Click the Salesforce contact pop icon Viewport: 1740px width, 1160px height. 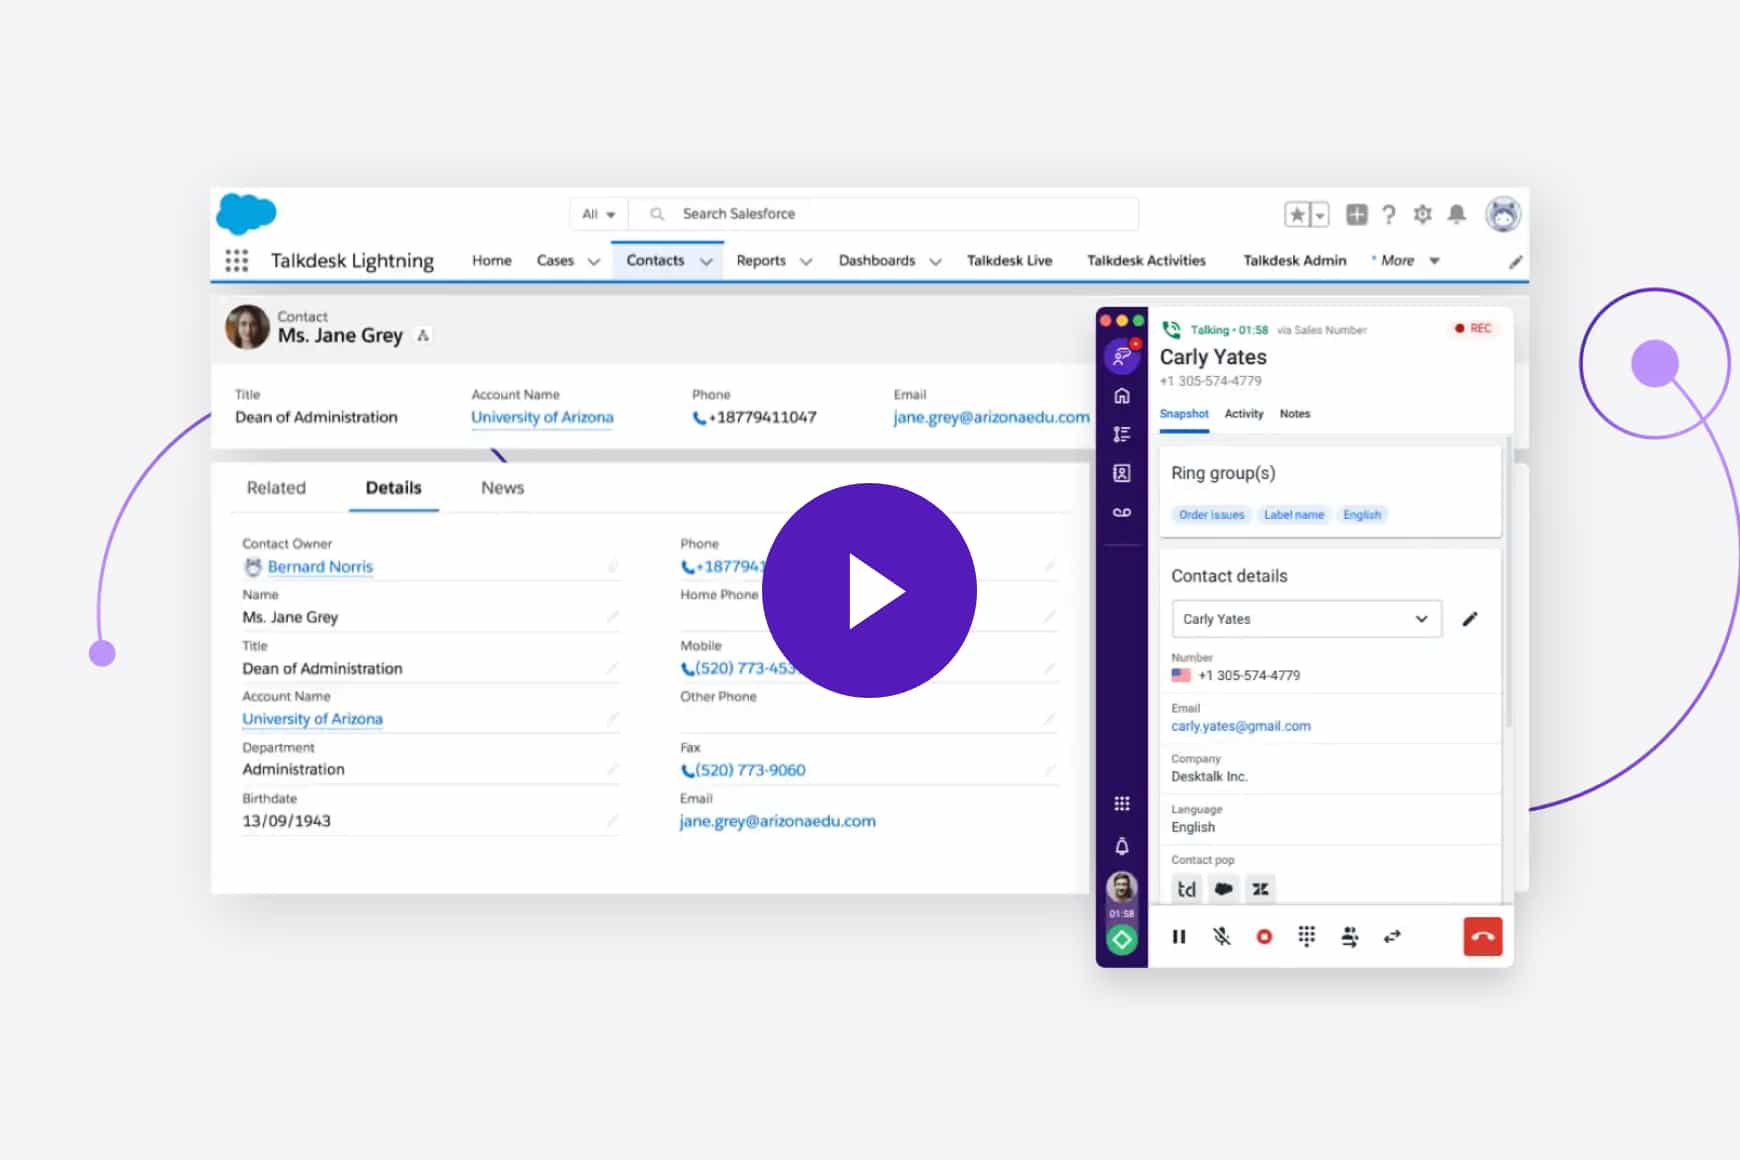1223,889
